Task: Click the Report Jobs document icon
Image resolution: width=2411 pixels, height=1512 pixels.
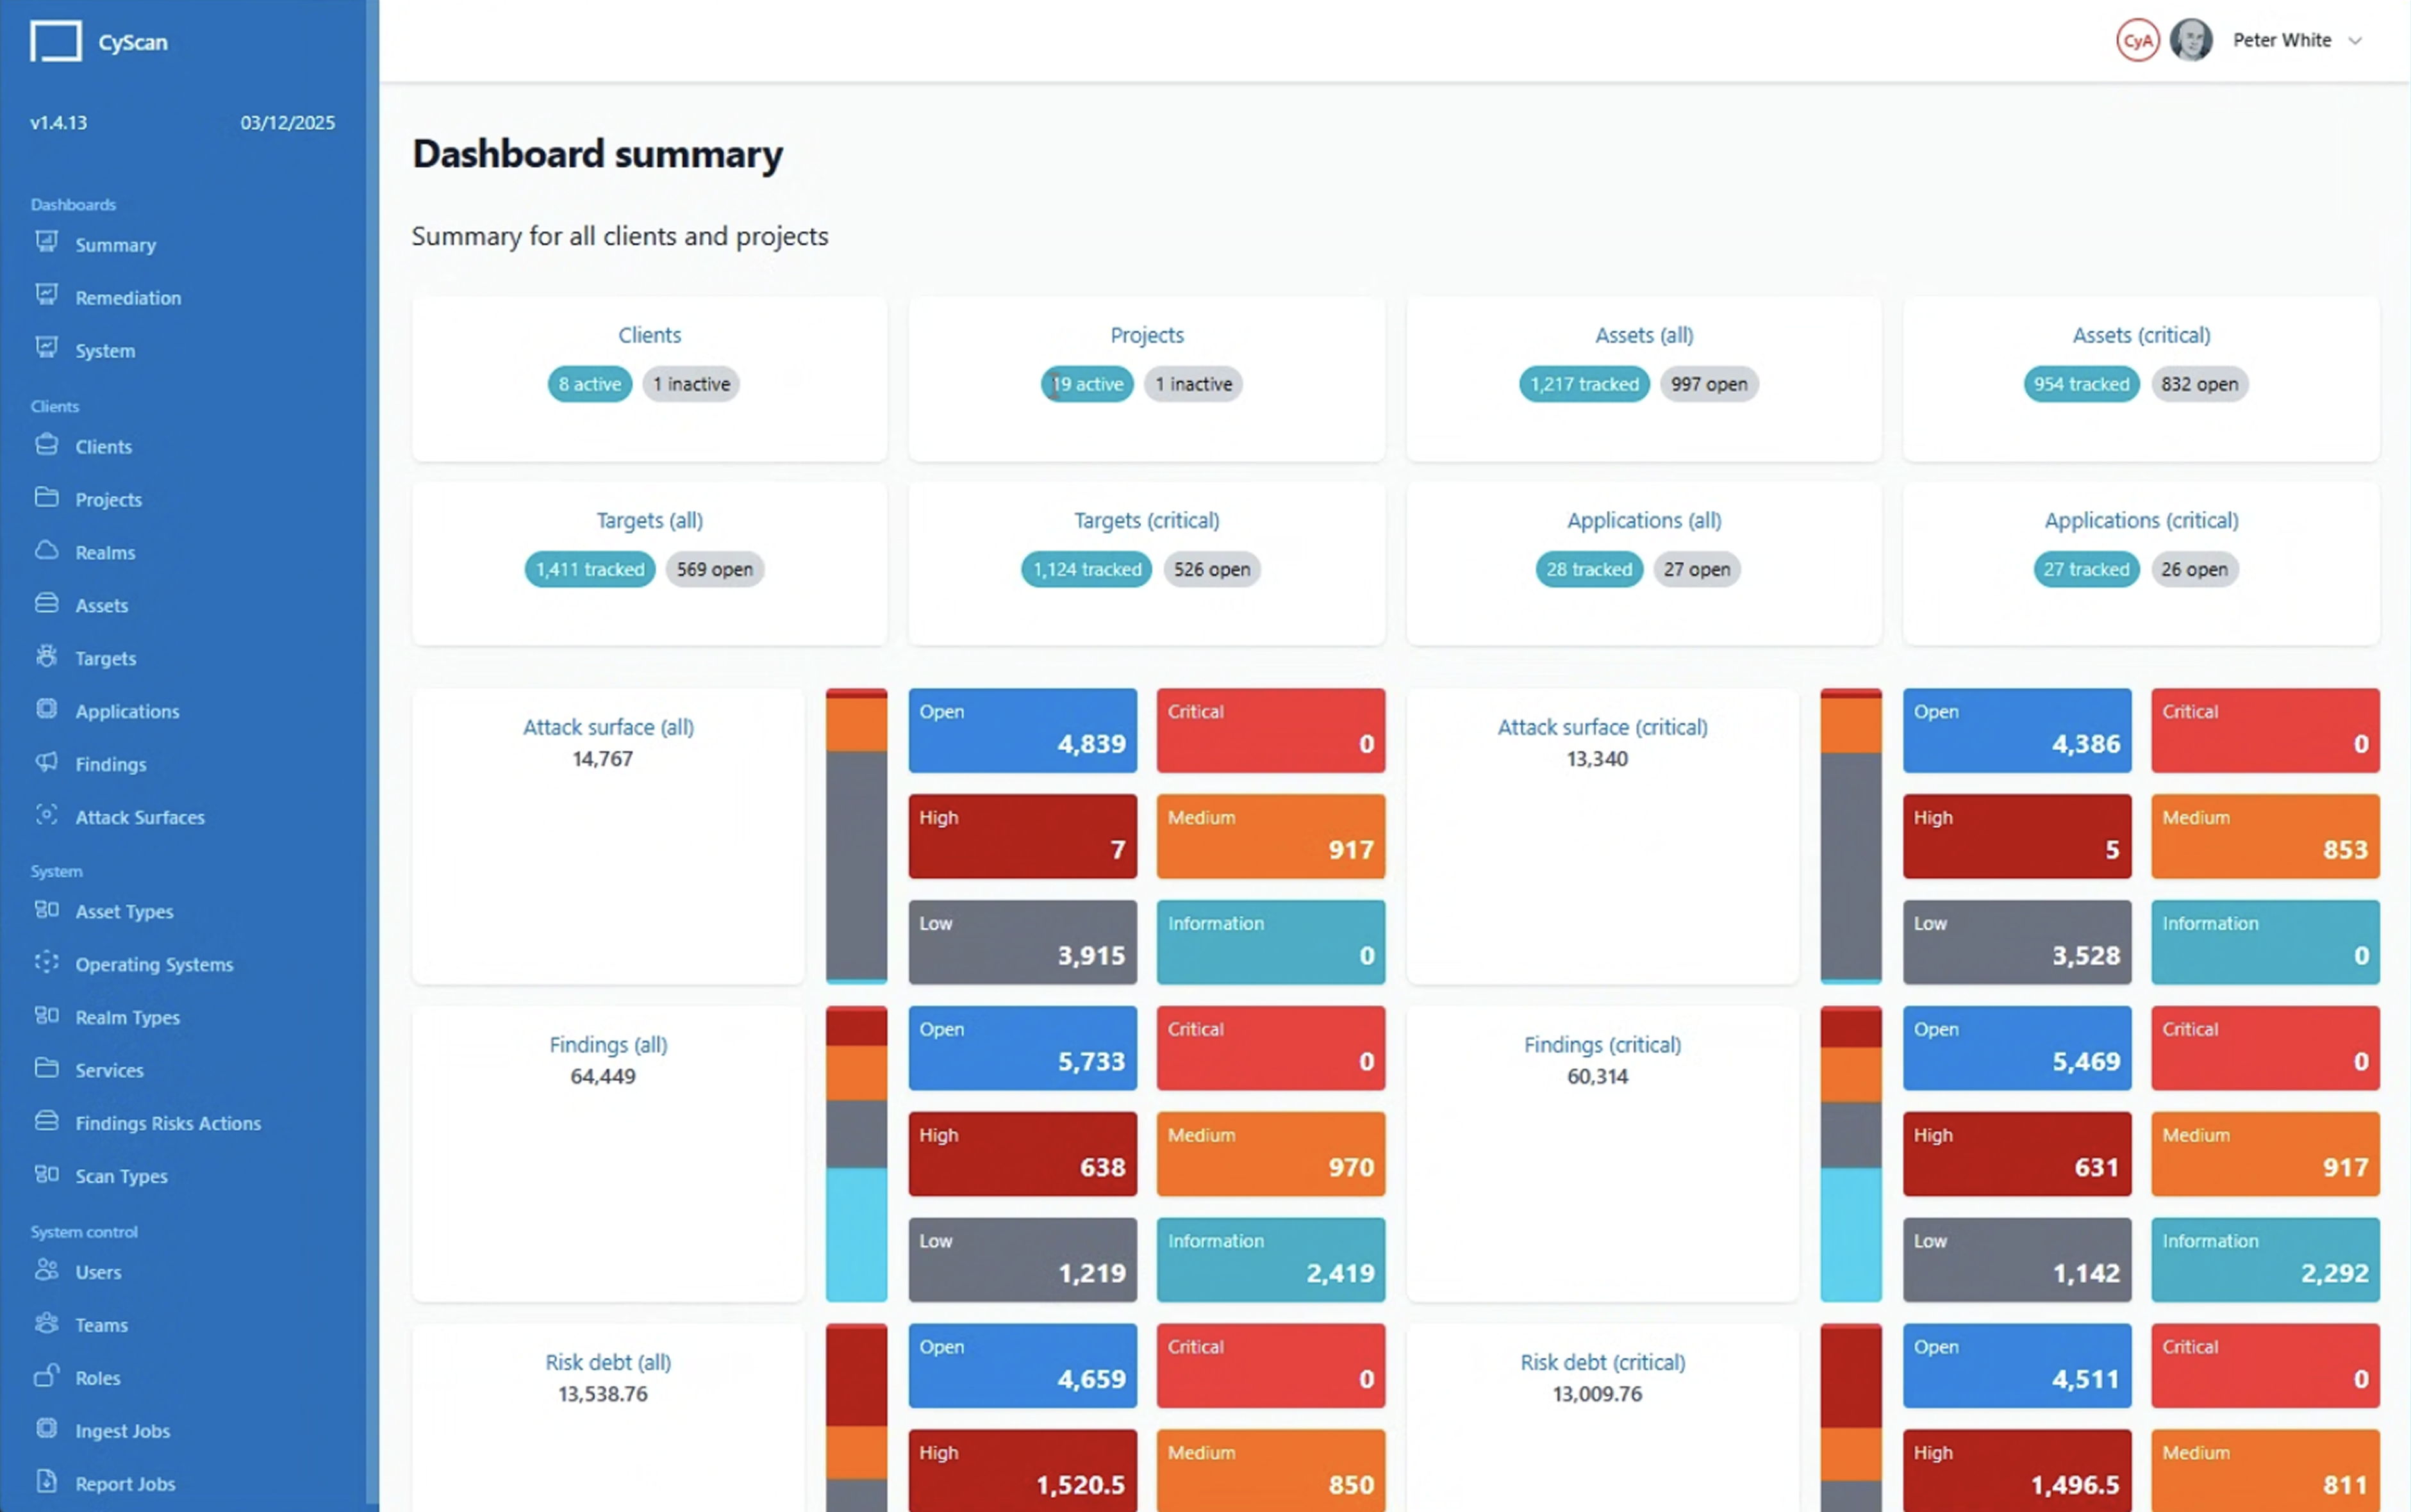Action: (x=46, y=1481)
